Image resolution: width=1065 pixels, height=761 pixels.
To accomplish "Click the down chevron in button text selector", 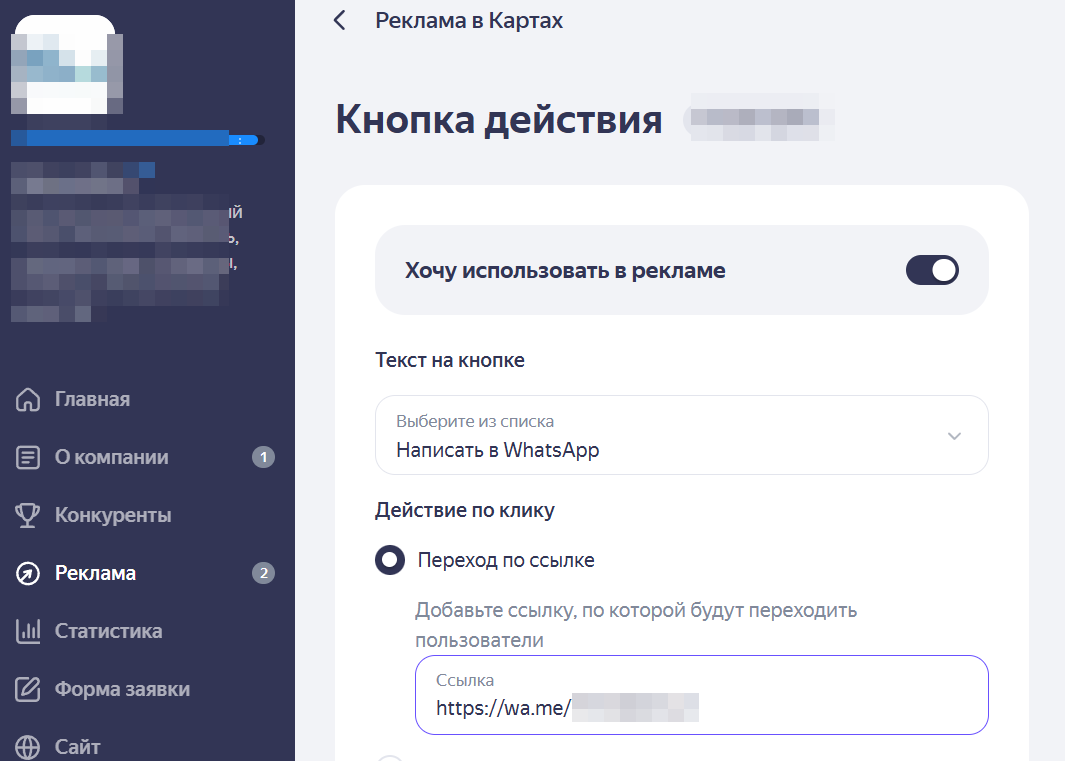I will pos(954,436).
